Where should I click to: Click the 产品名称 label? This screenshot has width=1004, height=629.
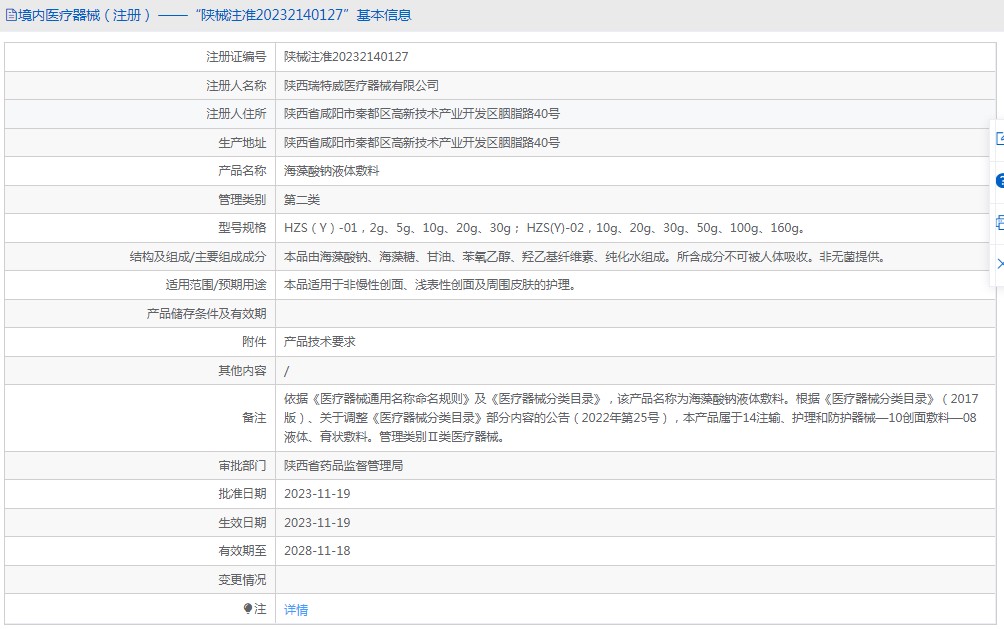[242, 171]
